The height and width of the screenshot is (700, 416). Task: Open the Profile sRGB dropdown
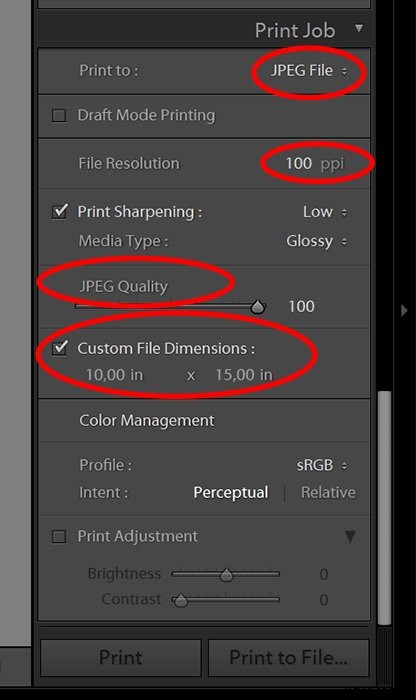(322, 465)
